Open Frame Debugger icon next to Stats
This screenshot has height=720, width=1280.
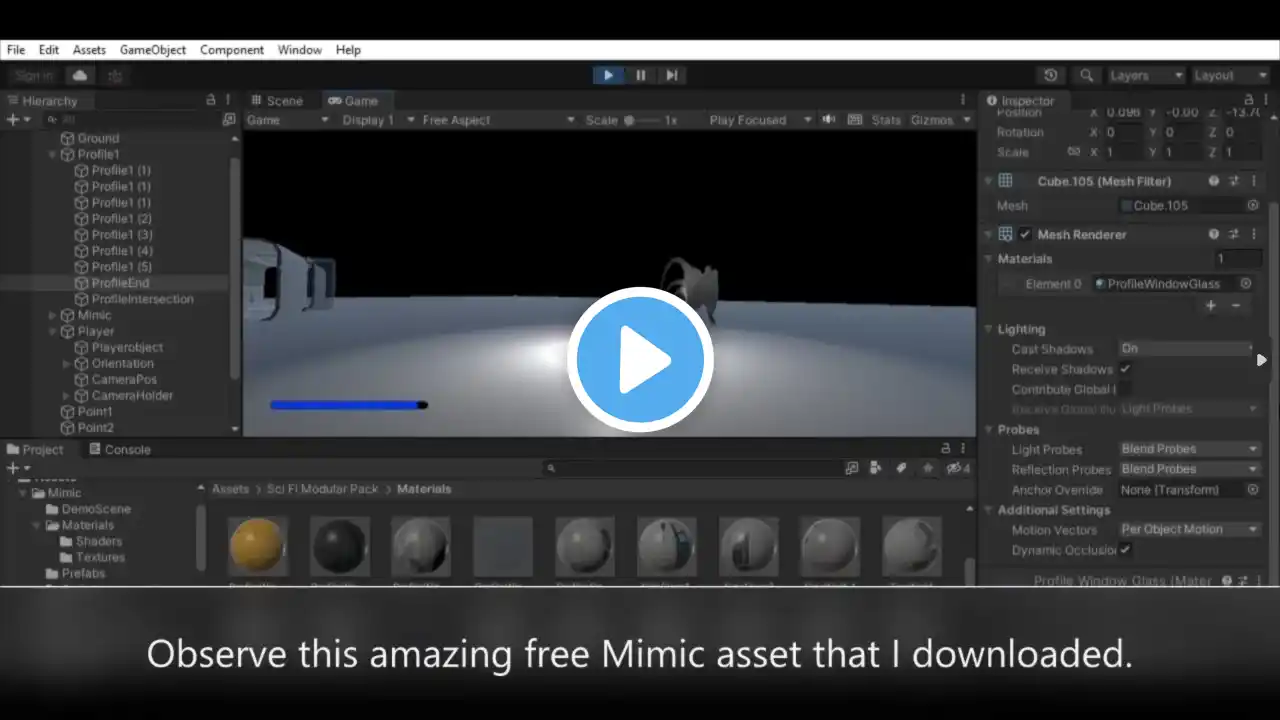855,120
